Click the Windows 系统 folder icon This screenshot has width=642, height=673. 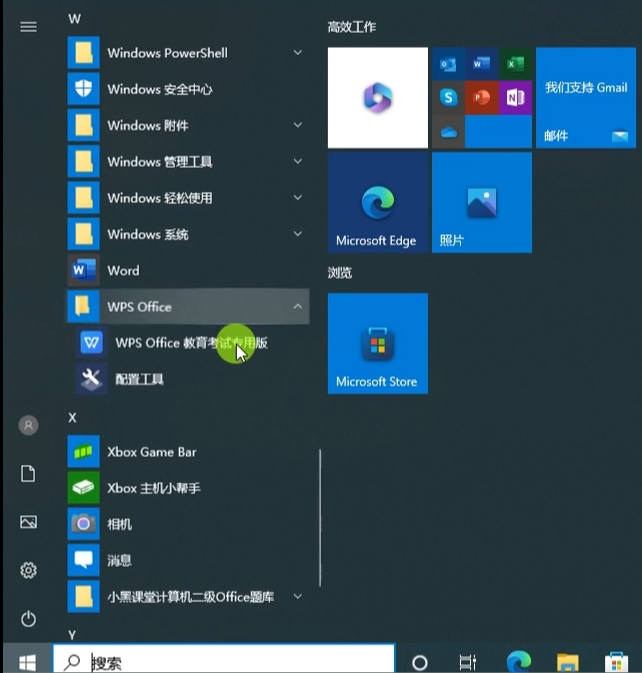(x=84, y=234)
